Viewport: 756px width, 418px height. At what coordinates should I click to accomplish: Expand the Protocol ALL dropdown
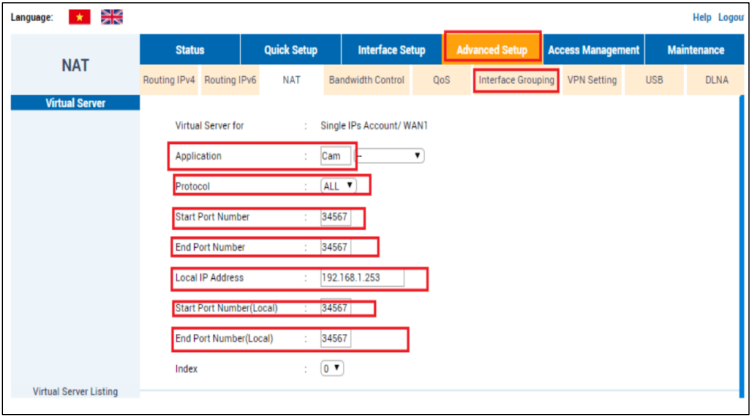(338, 186)
